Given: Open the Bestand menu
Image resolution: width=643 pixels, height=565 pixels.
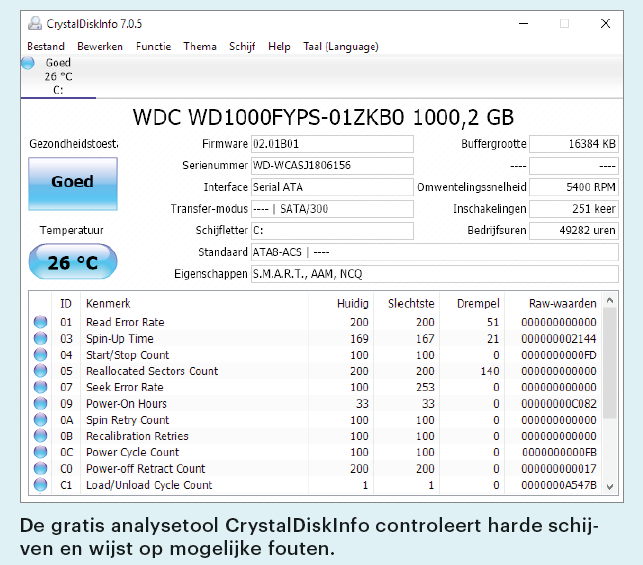Looking at the screenshot, I should coord(46,46).
